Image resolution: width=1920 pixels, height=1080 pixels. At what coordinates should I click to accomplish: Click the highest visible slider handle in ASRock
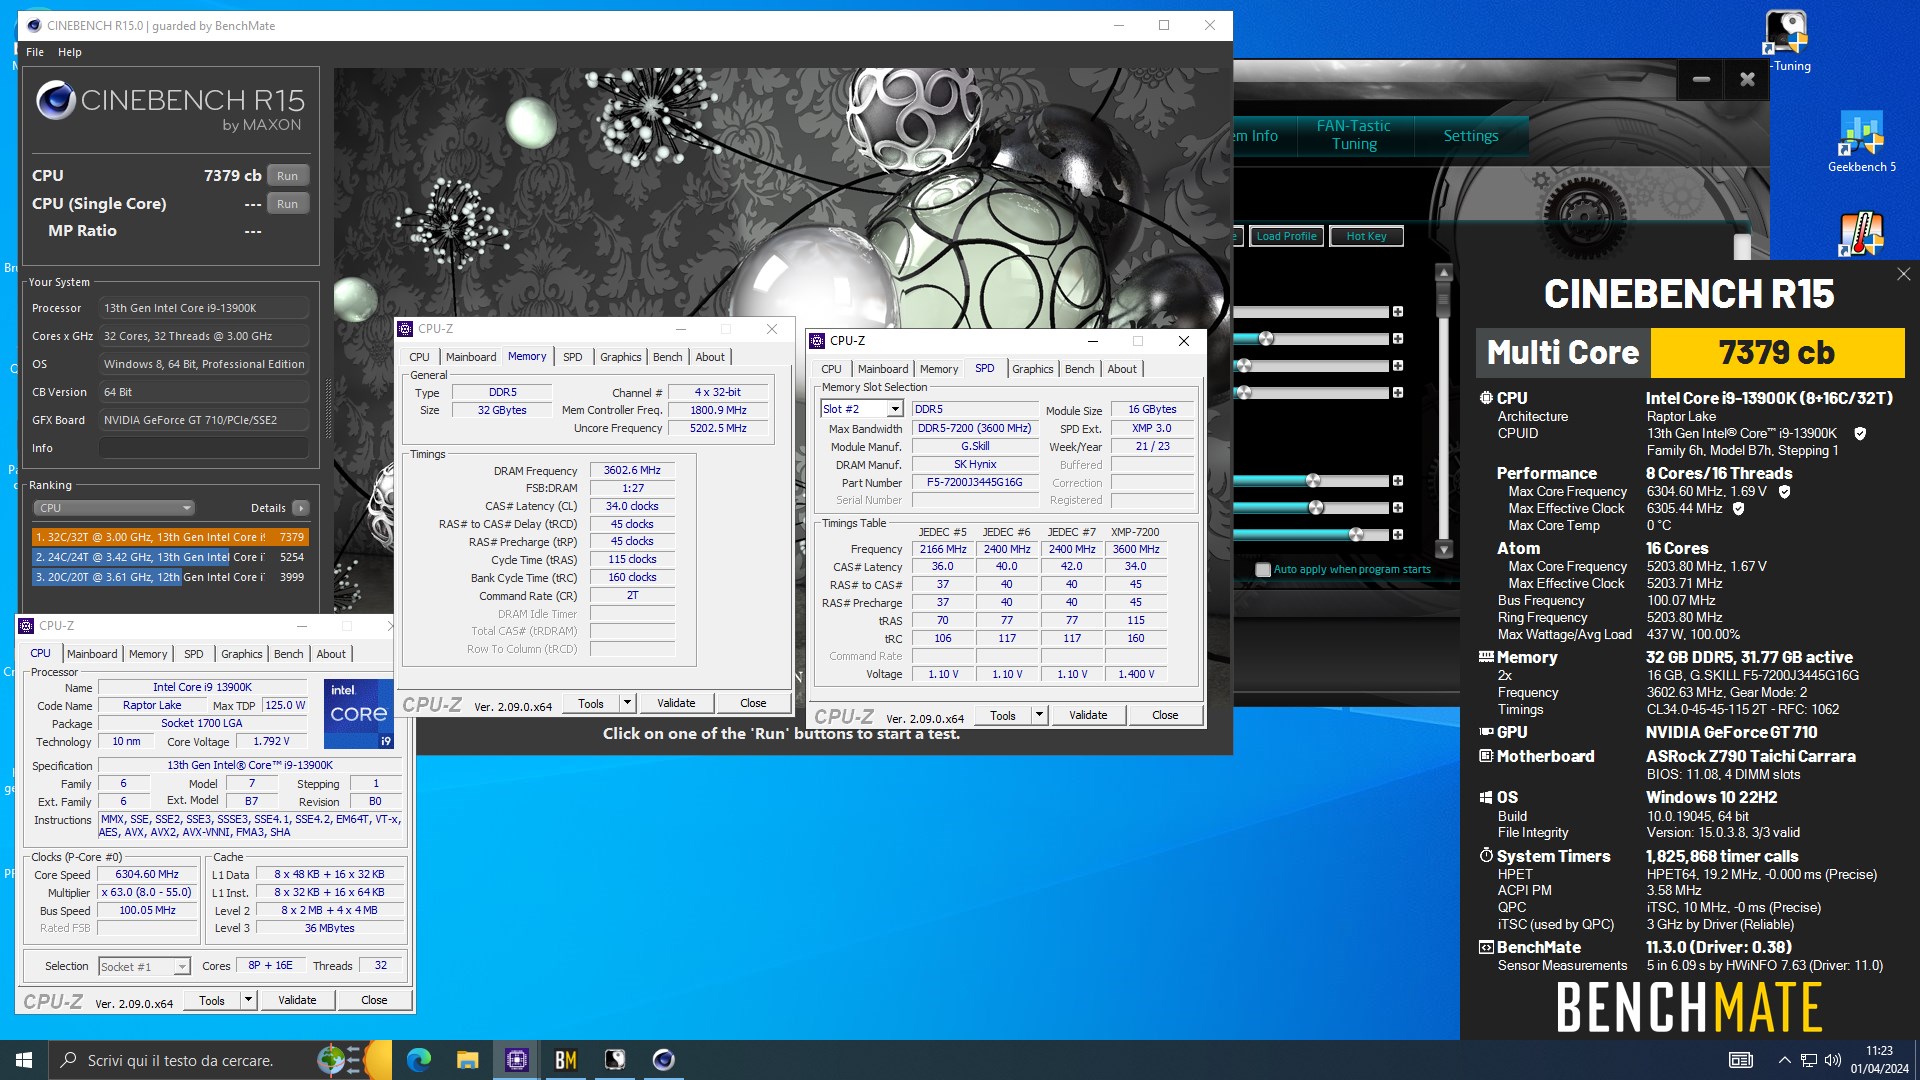[x=1266, y=339]
